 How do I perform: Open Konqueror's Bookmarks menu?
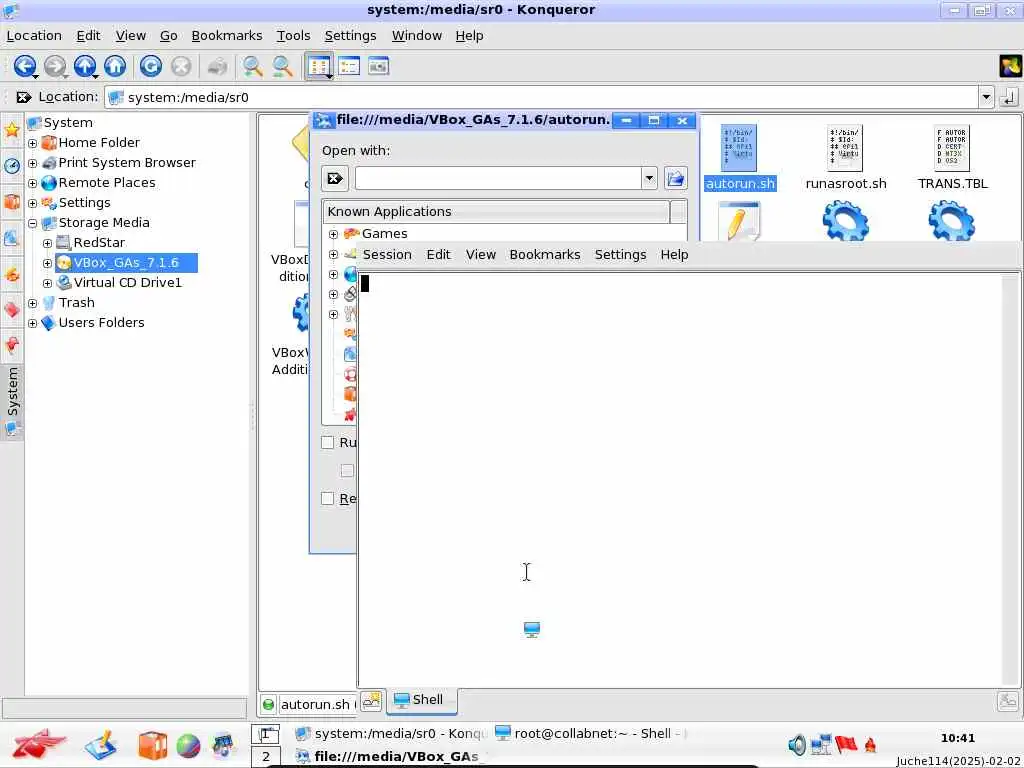(227, 36)
